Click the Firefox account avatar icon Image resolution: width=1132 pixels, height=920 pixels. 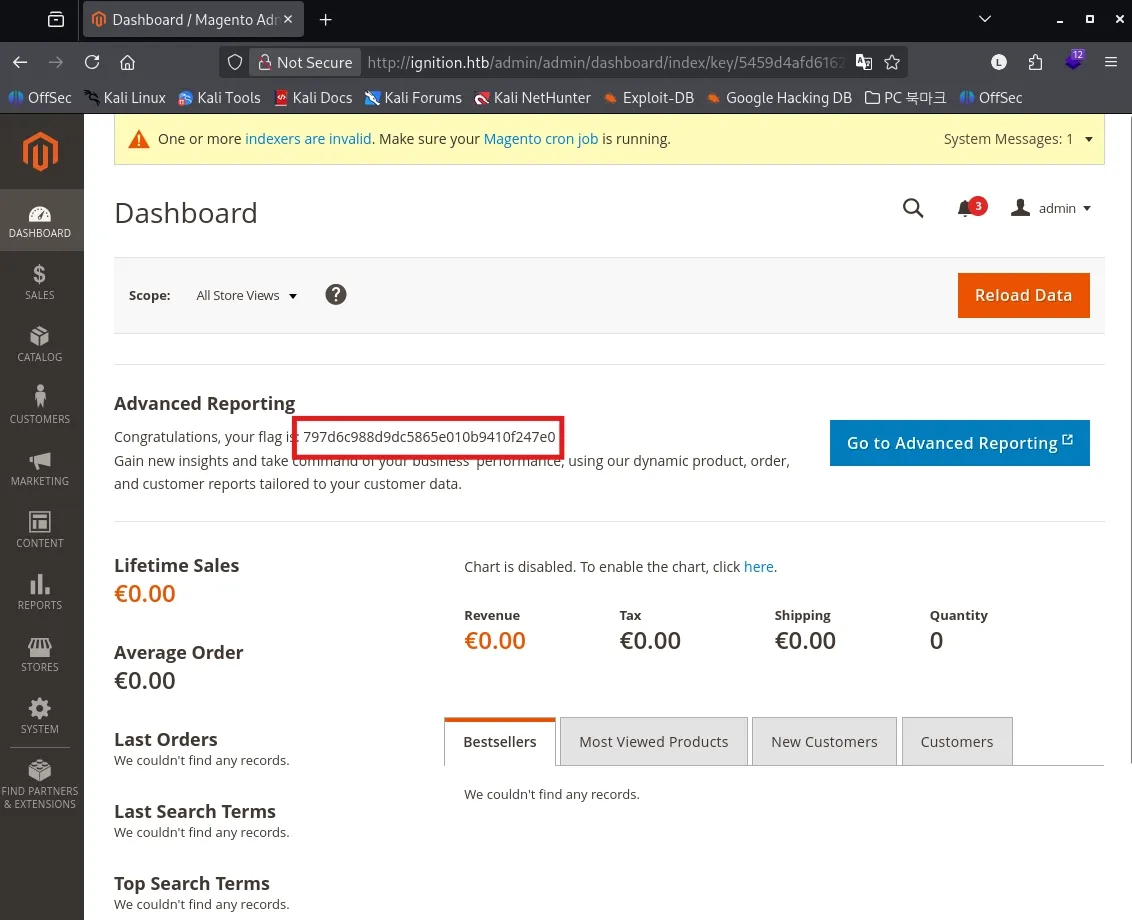click(998, 63)
